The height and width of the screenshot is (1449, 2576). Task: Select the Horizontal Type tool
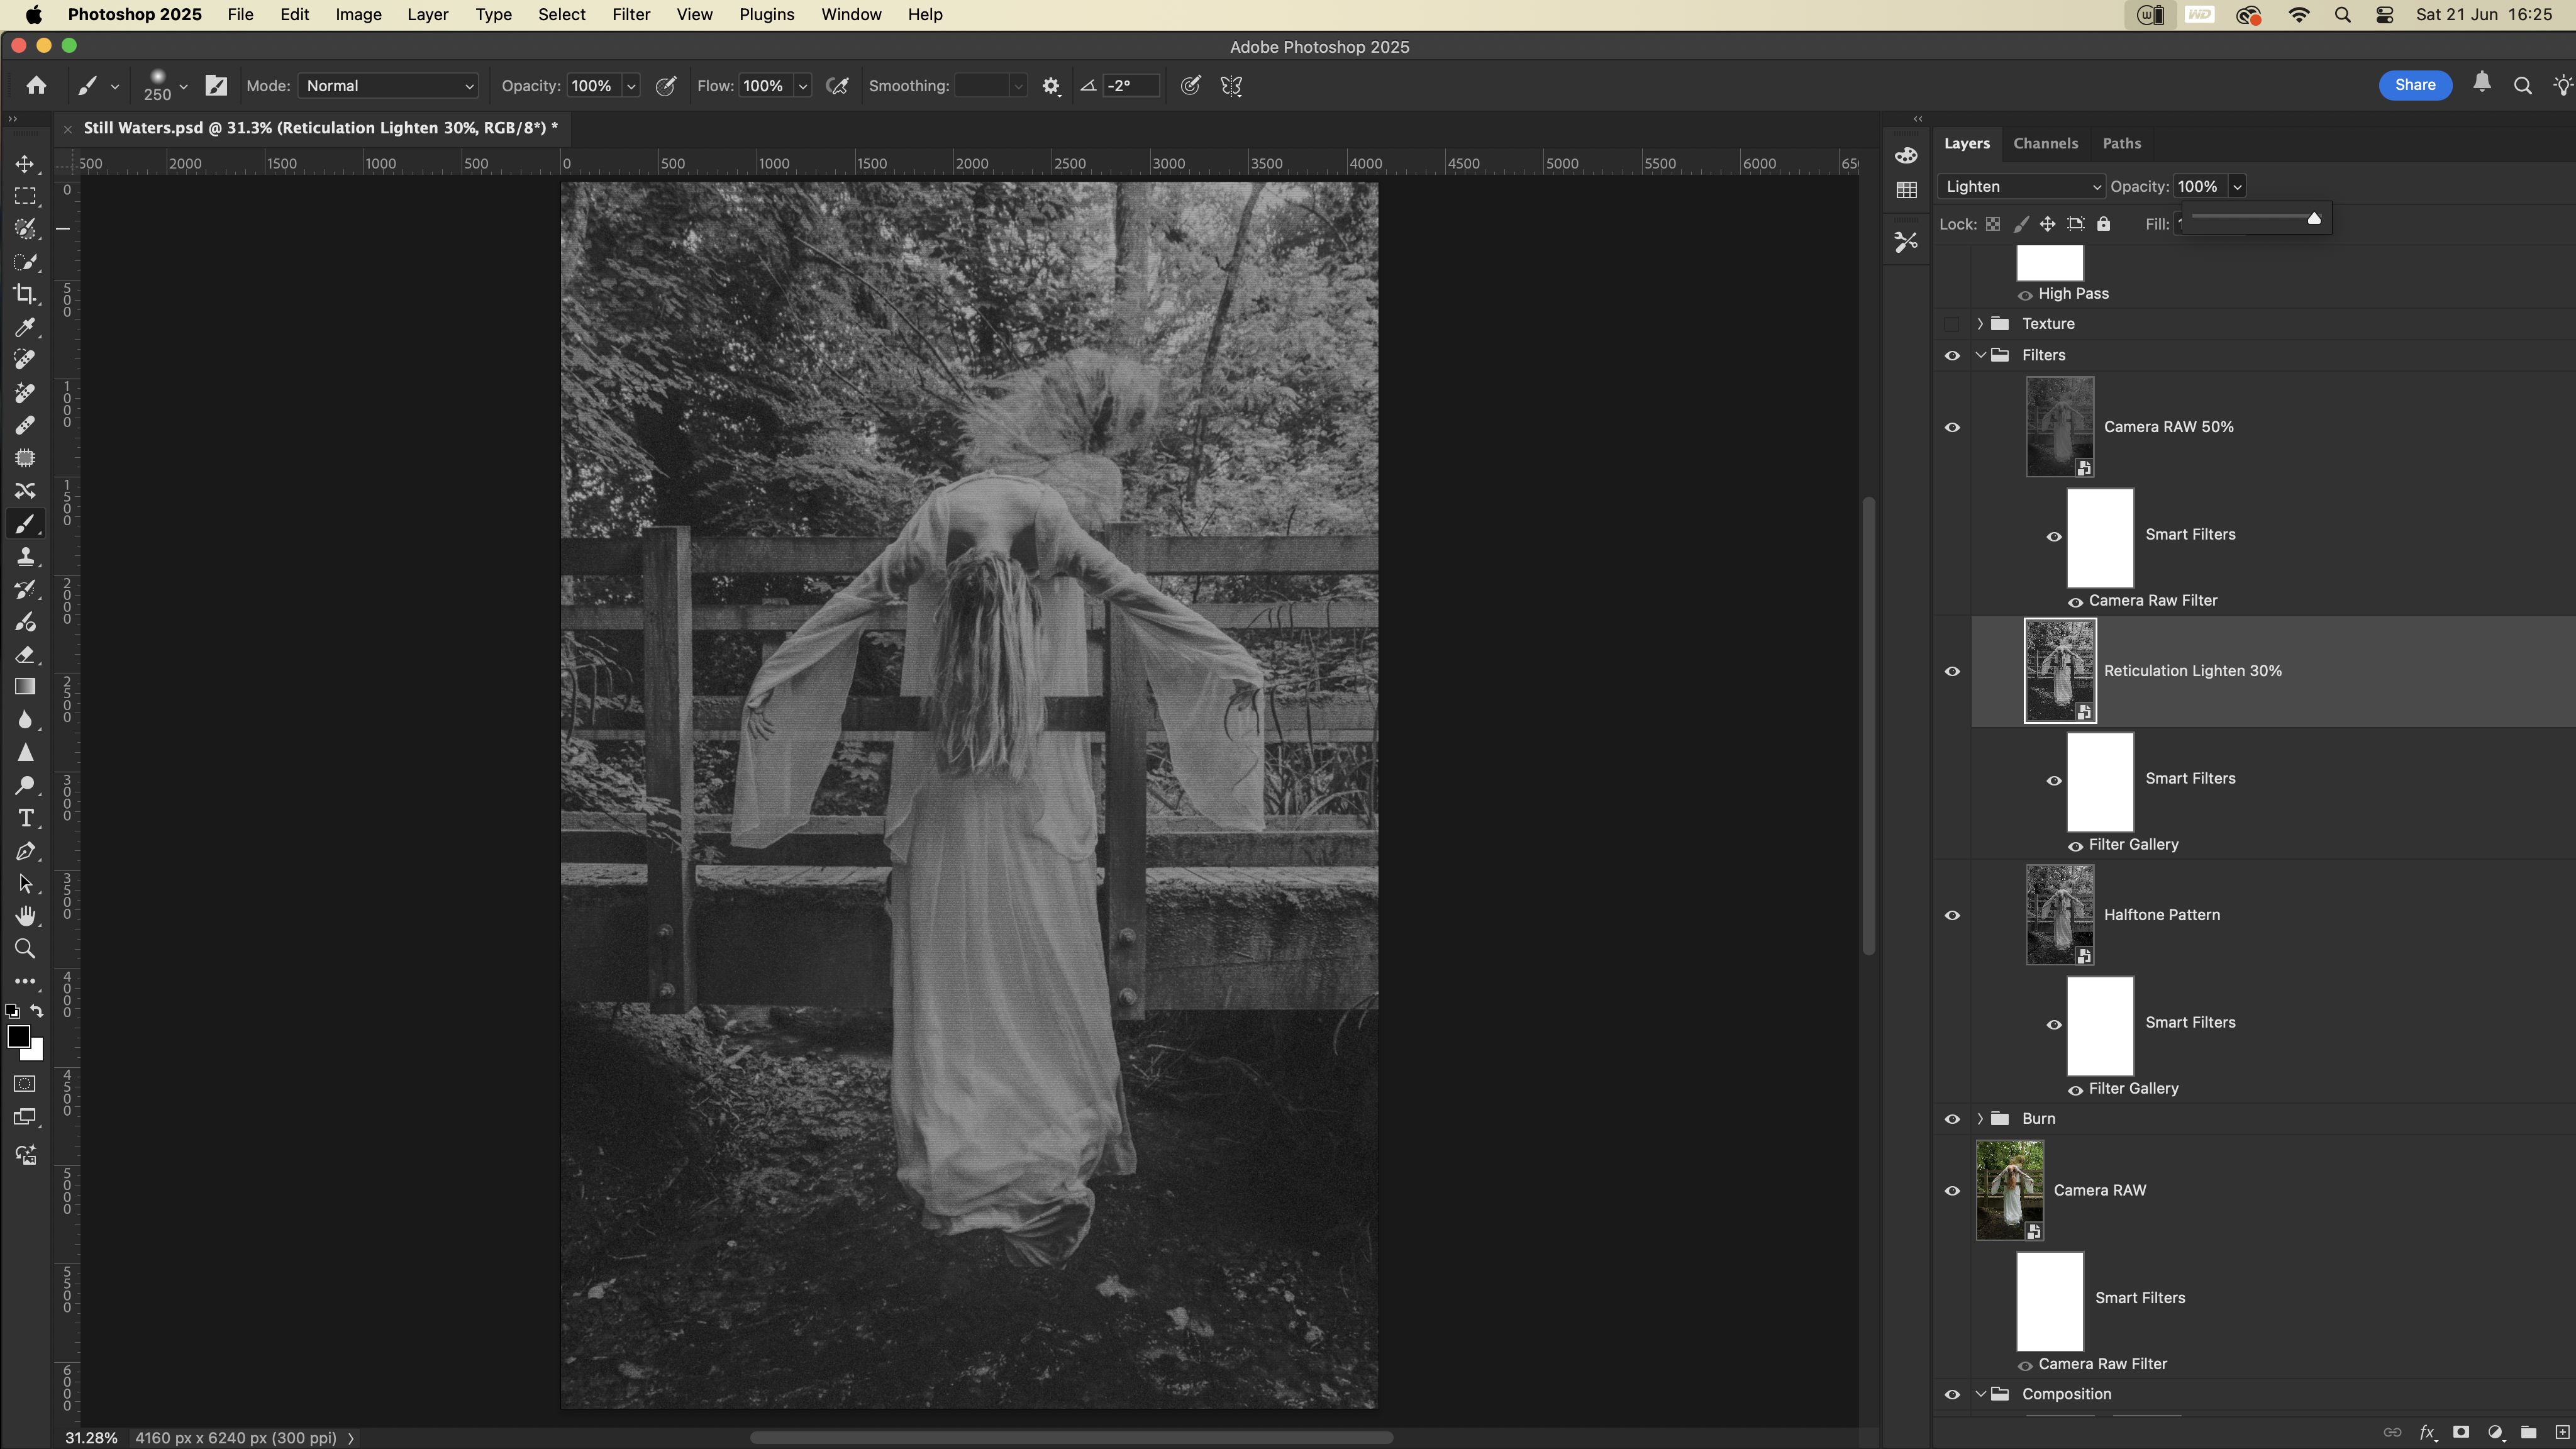pos(25,819)
